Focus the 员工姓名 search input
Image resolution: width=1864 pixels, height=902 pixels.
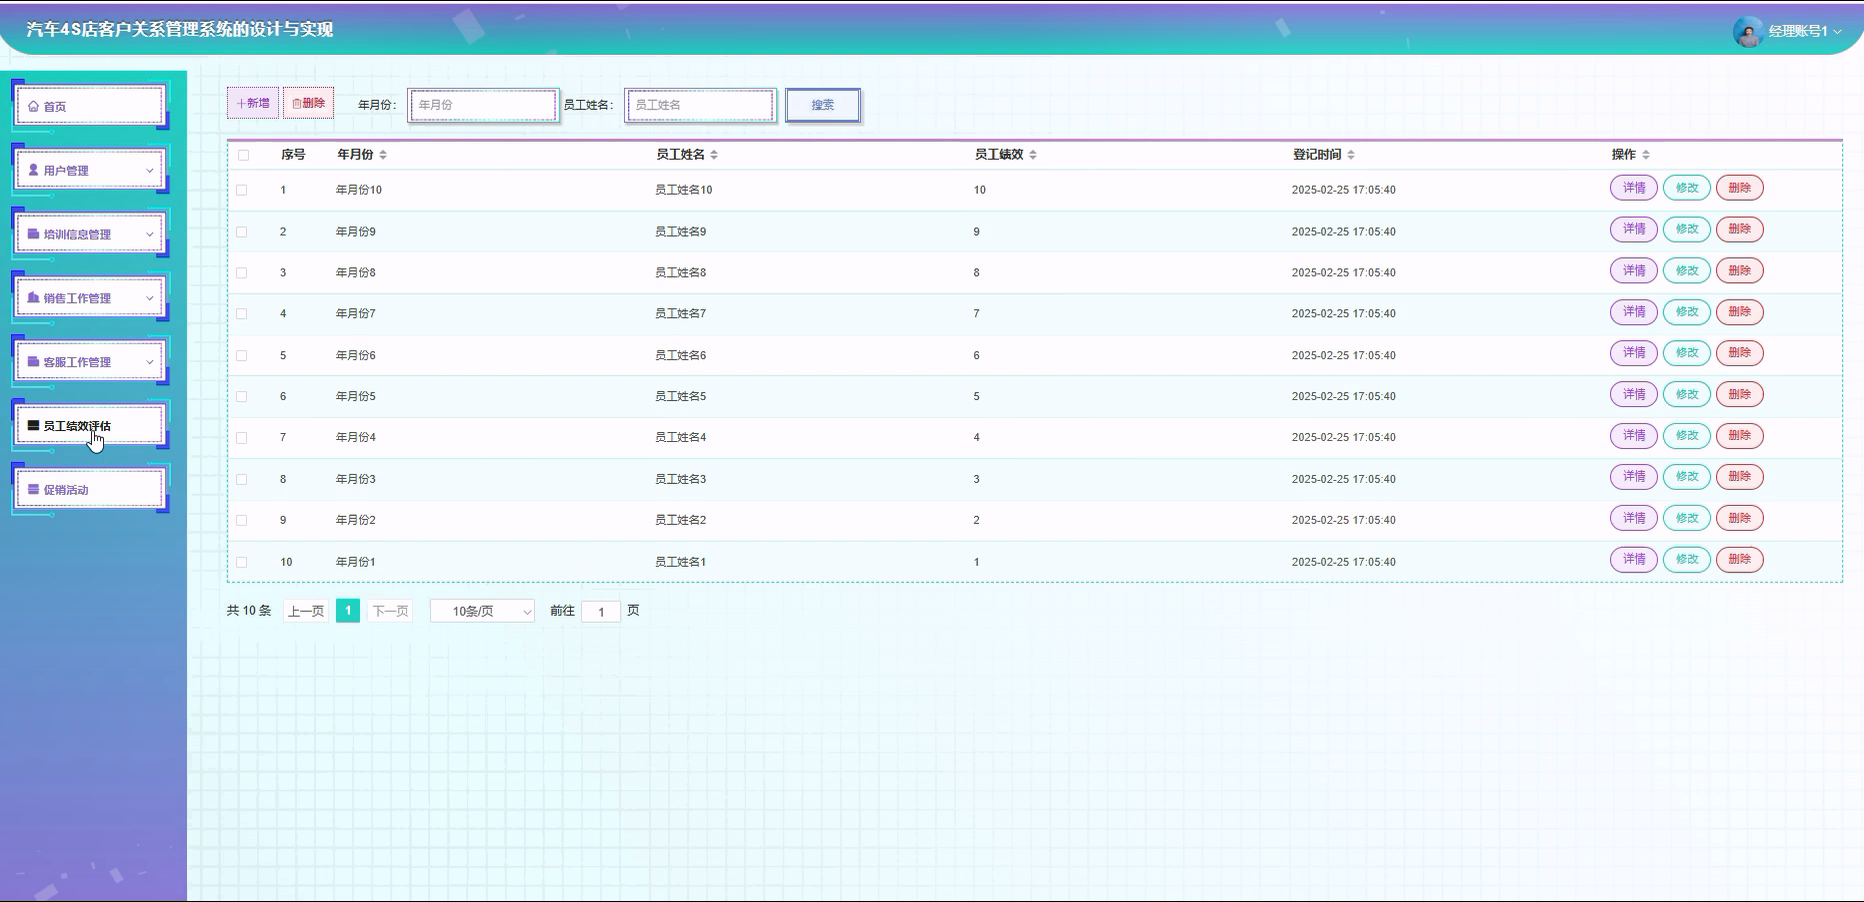pos(700,105)
